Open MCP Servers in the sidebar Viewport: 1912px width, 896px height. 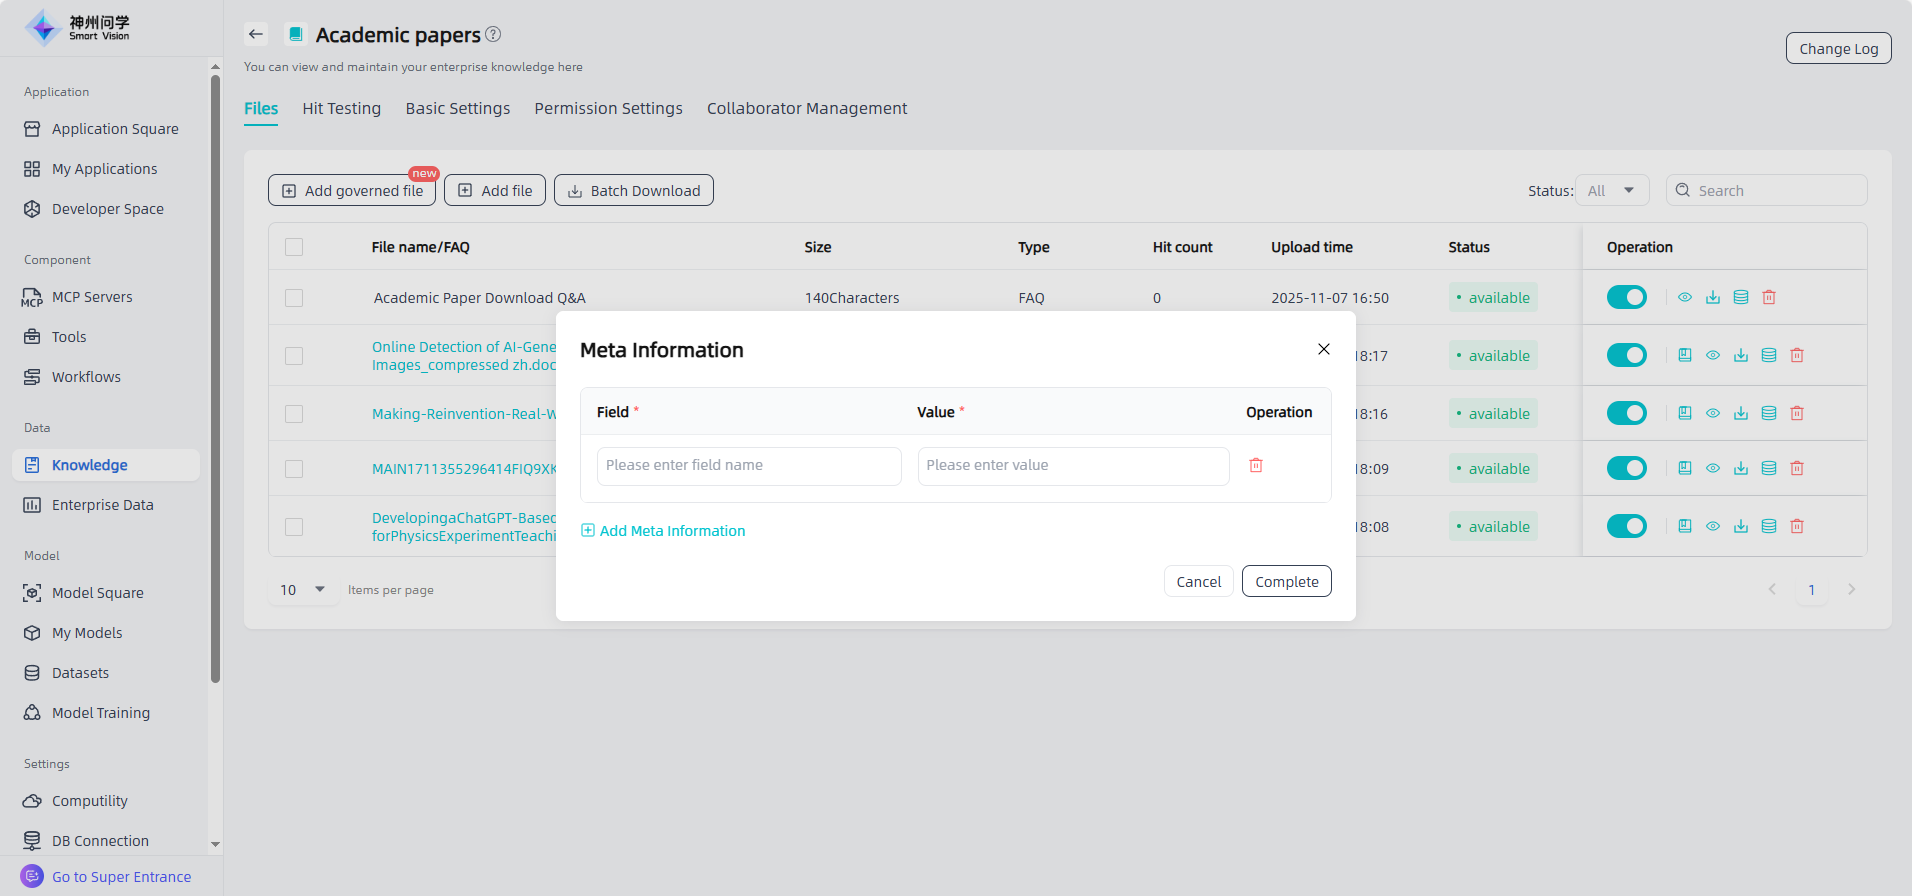pyautogui.click(x=92, y=297)
